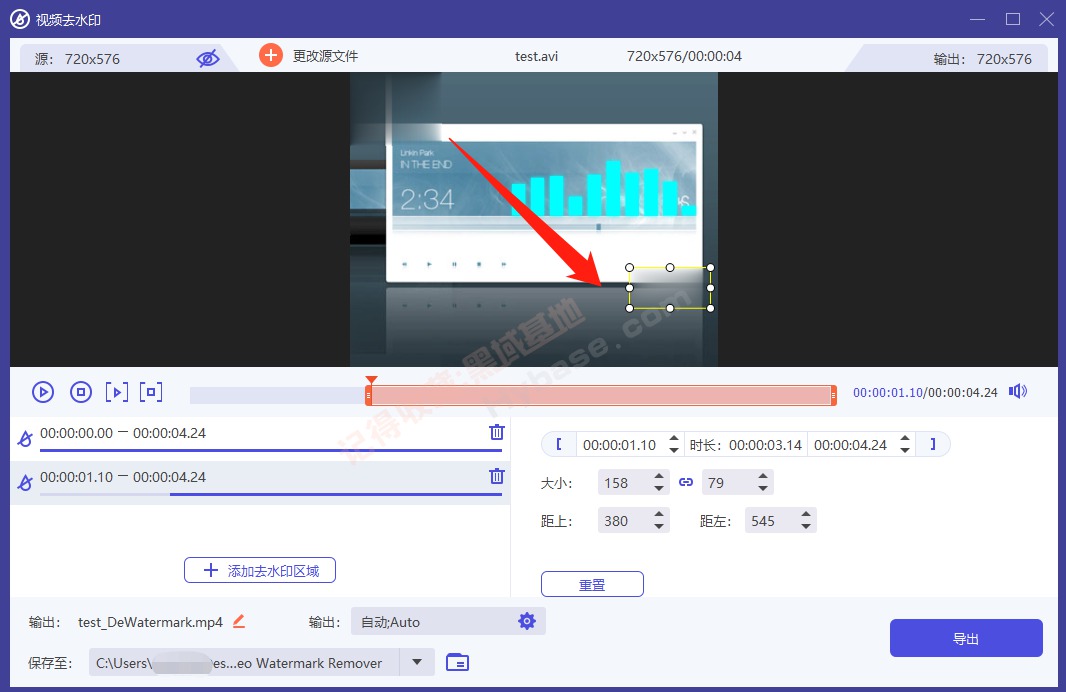The width and height of the screenshot is (1066, 692).
Task: Select the 00:00:00.00 – 00:00:04.24 region row
Action: point(260,438)
